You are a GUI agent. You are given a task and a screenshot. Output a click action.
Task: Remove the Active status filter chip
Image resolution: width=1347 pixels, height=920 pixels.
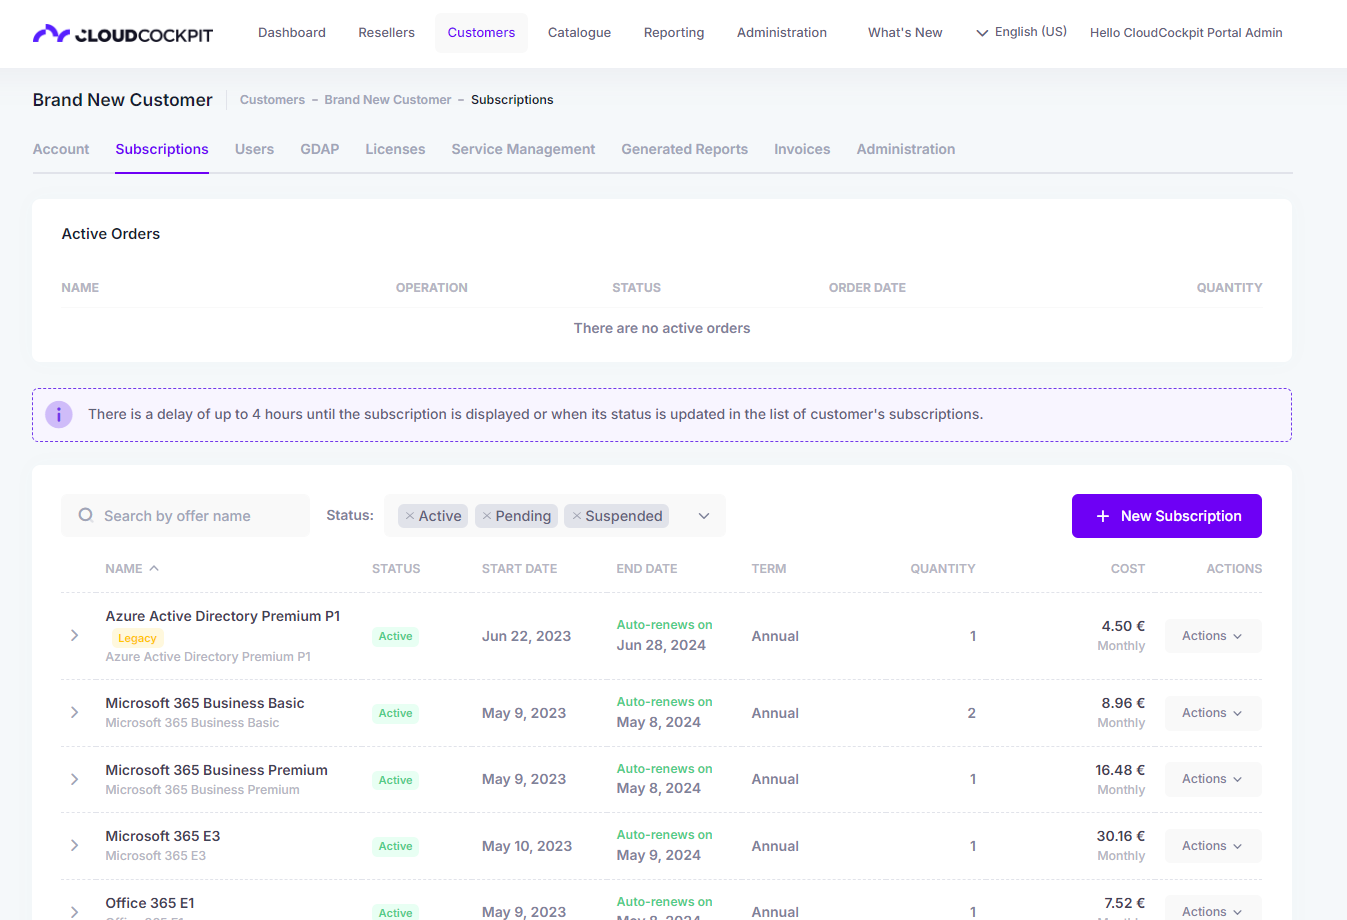click(x=410, y=516)
